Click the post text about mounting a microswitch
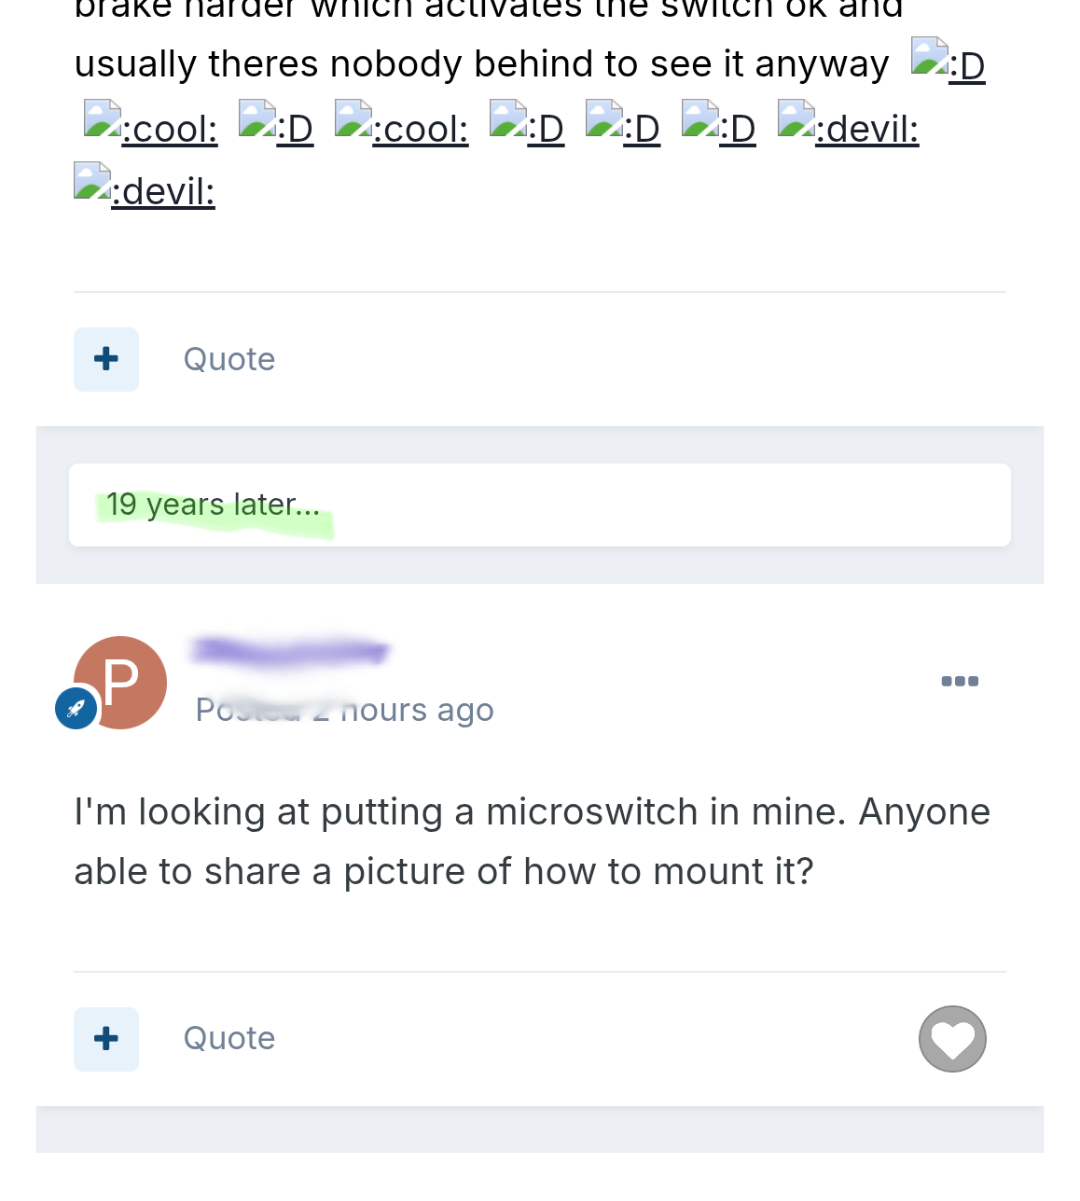Image resolution: width=1080 pixels, height=1201 pixels. pos(532,841)
